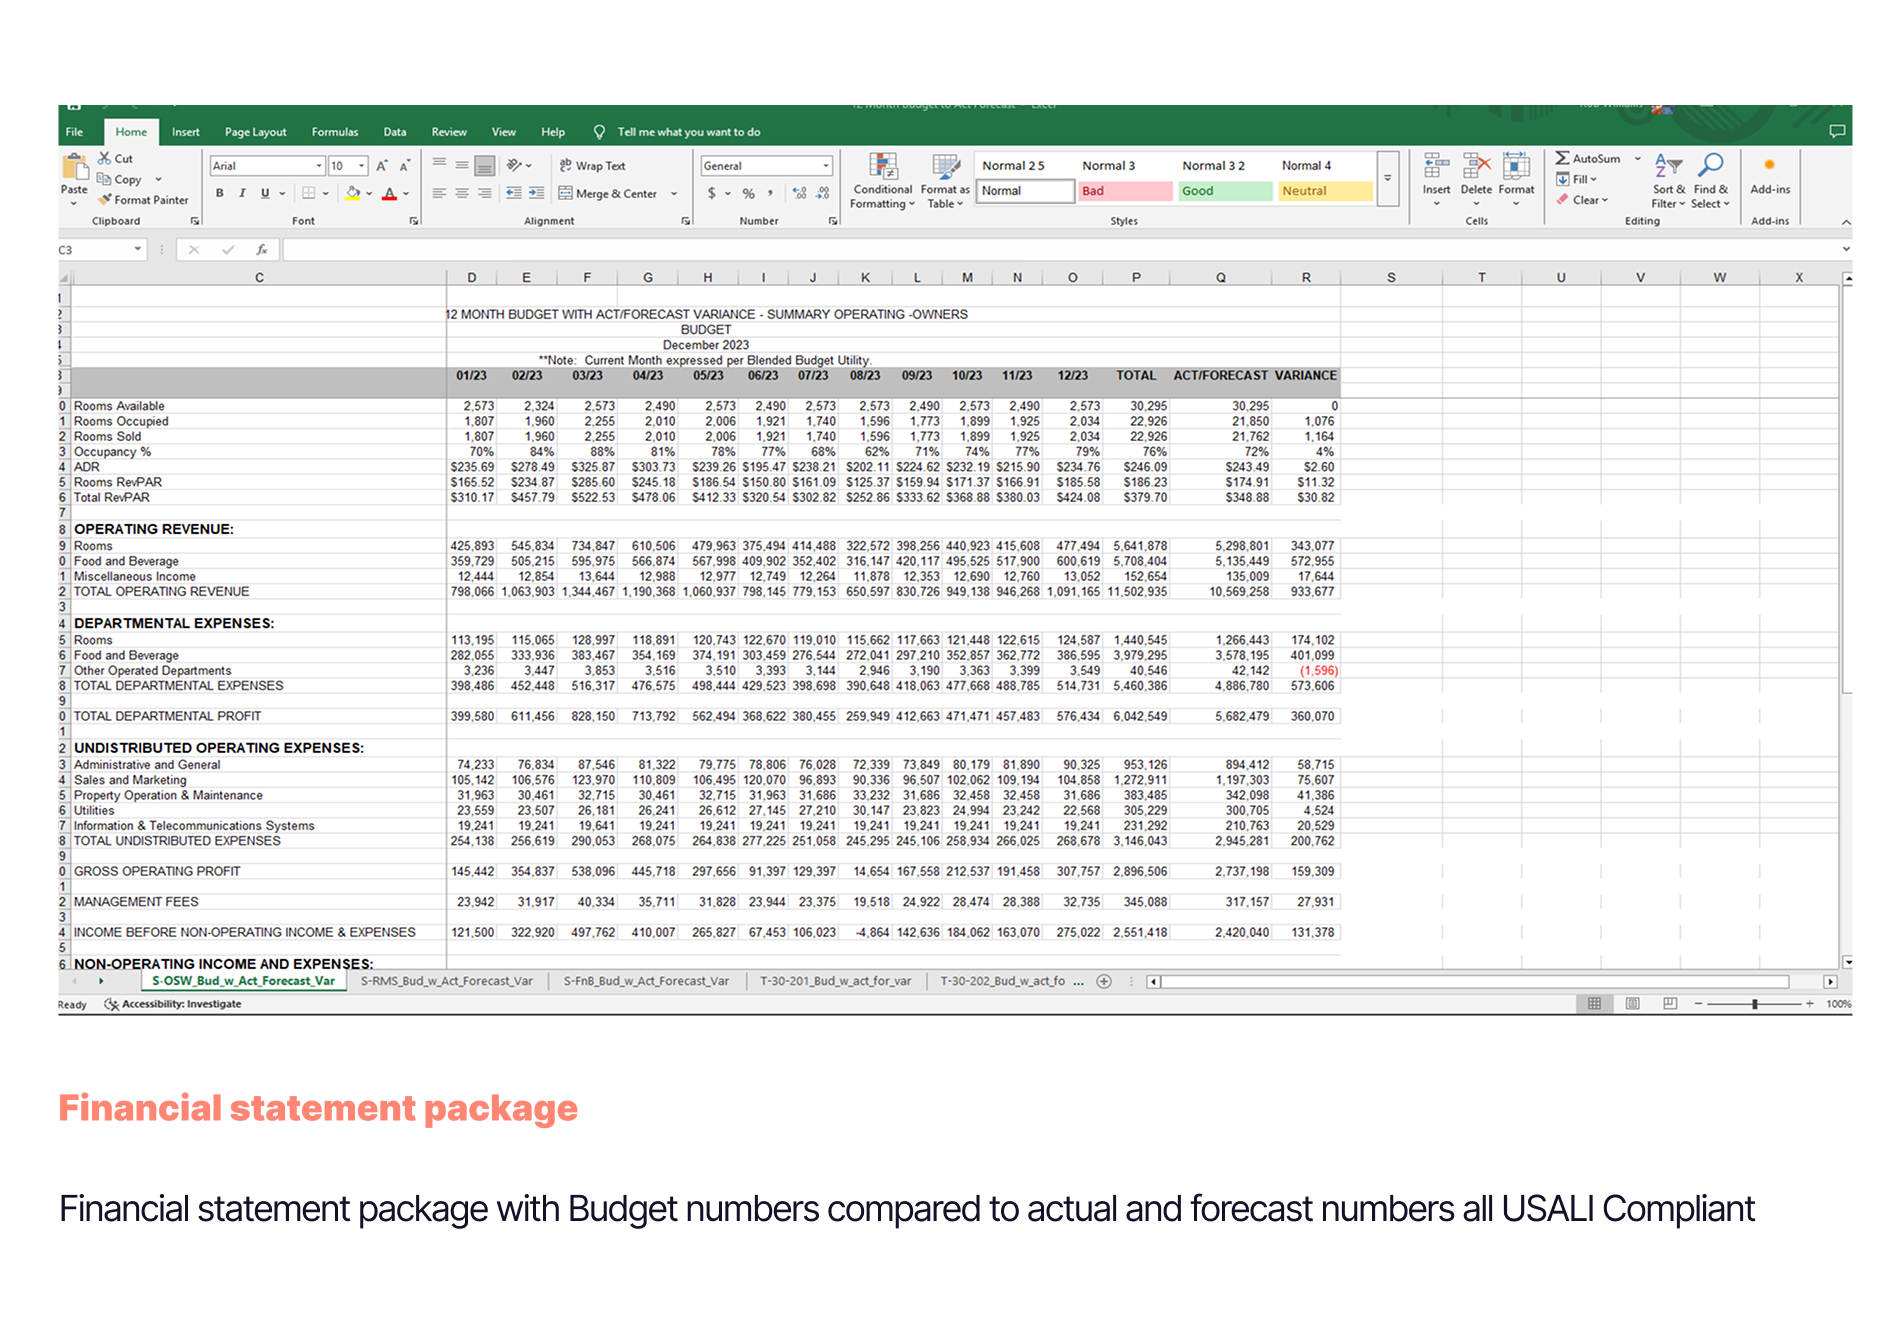Add a new sheet with plus button

point(1104,981)
